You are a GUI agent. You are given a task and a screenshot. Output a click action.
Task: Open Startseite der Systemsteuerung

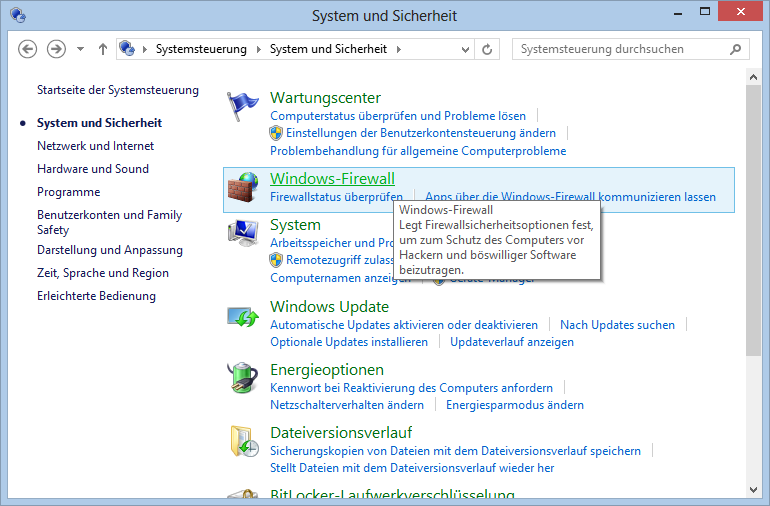[118, 90]
